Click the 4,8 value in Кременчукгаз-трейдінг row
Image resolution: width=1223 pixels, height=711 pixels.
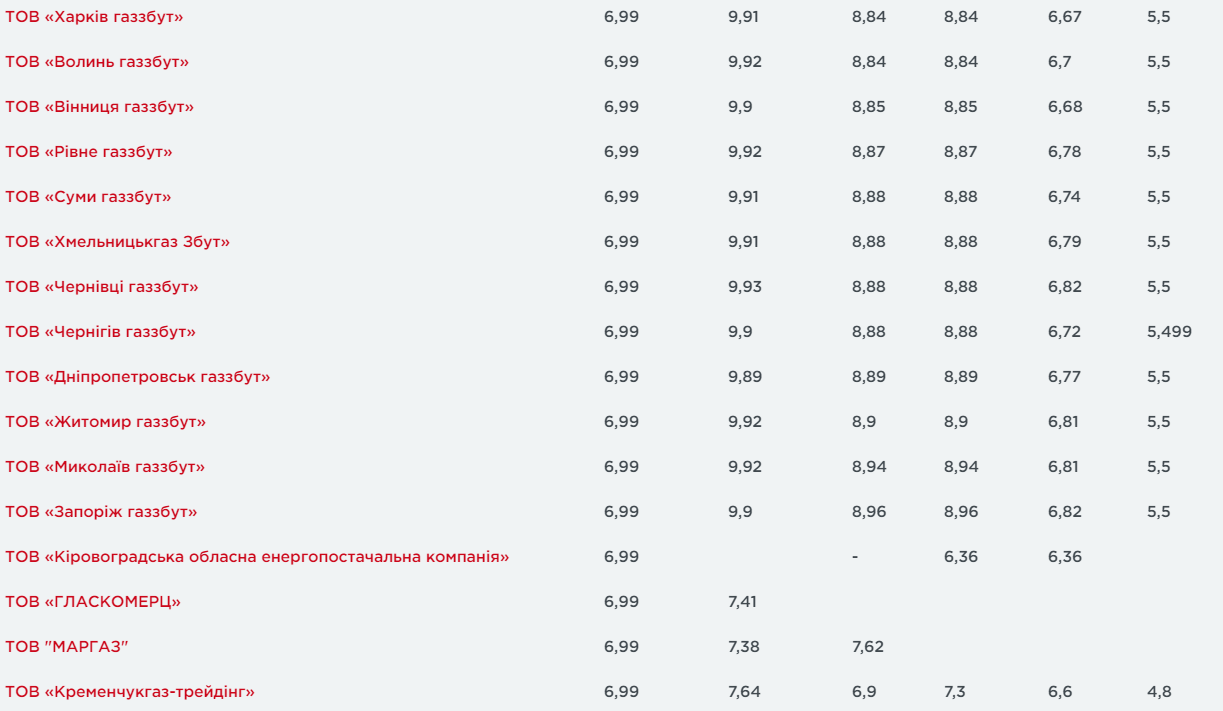coord(1158,692)
